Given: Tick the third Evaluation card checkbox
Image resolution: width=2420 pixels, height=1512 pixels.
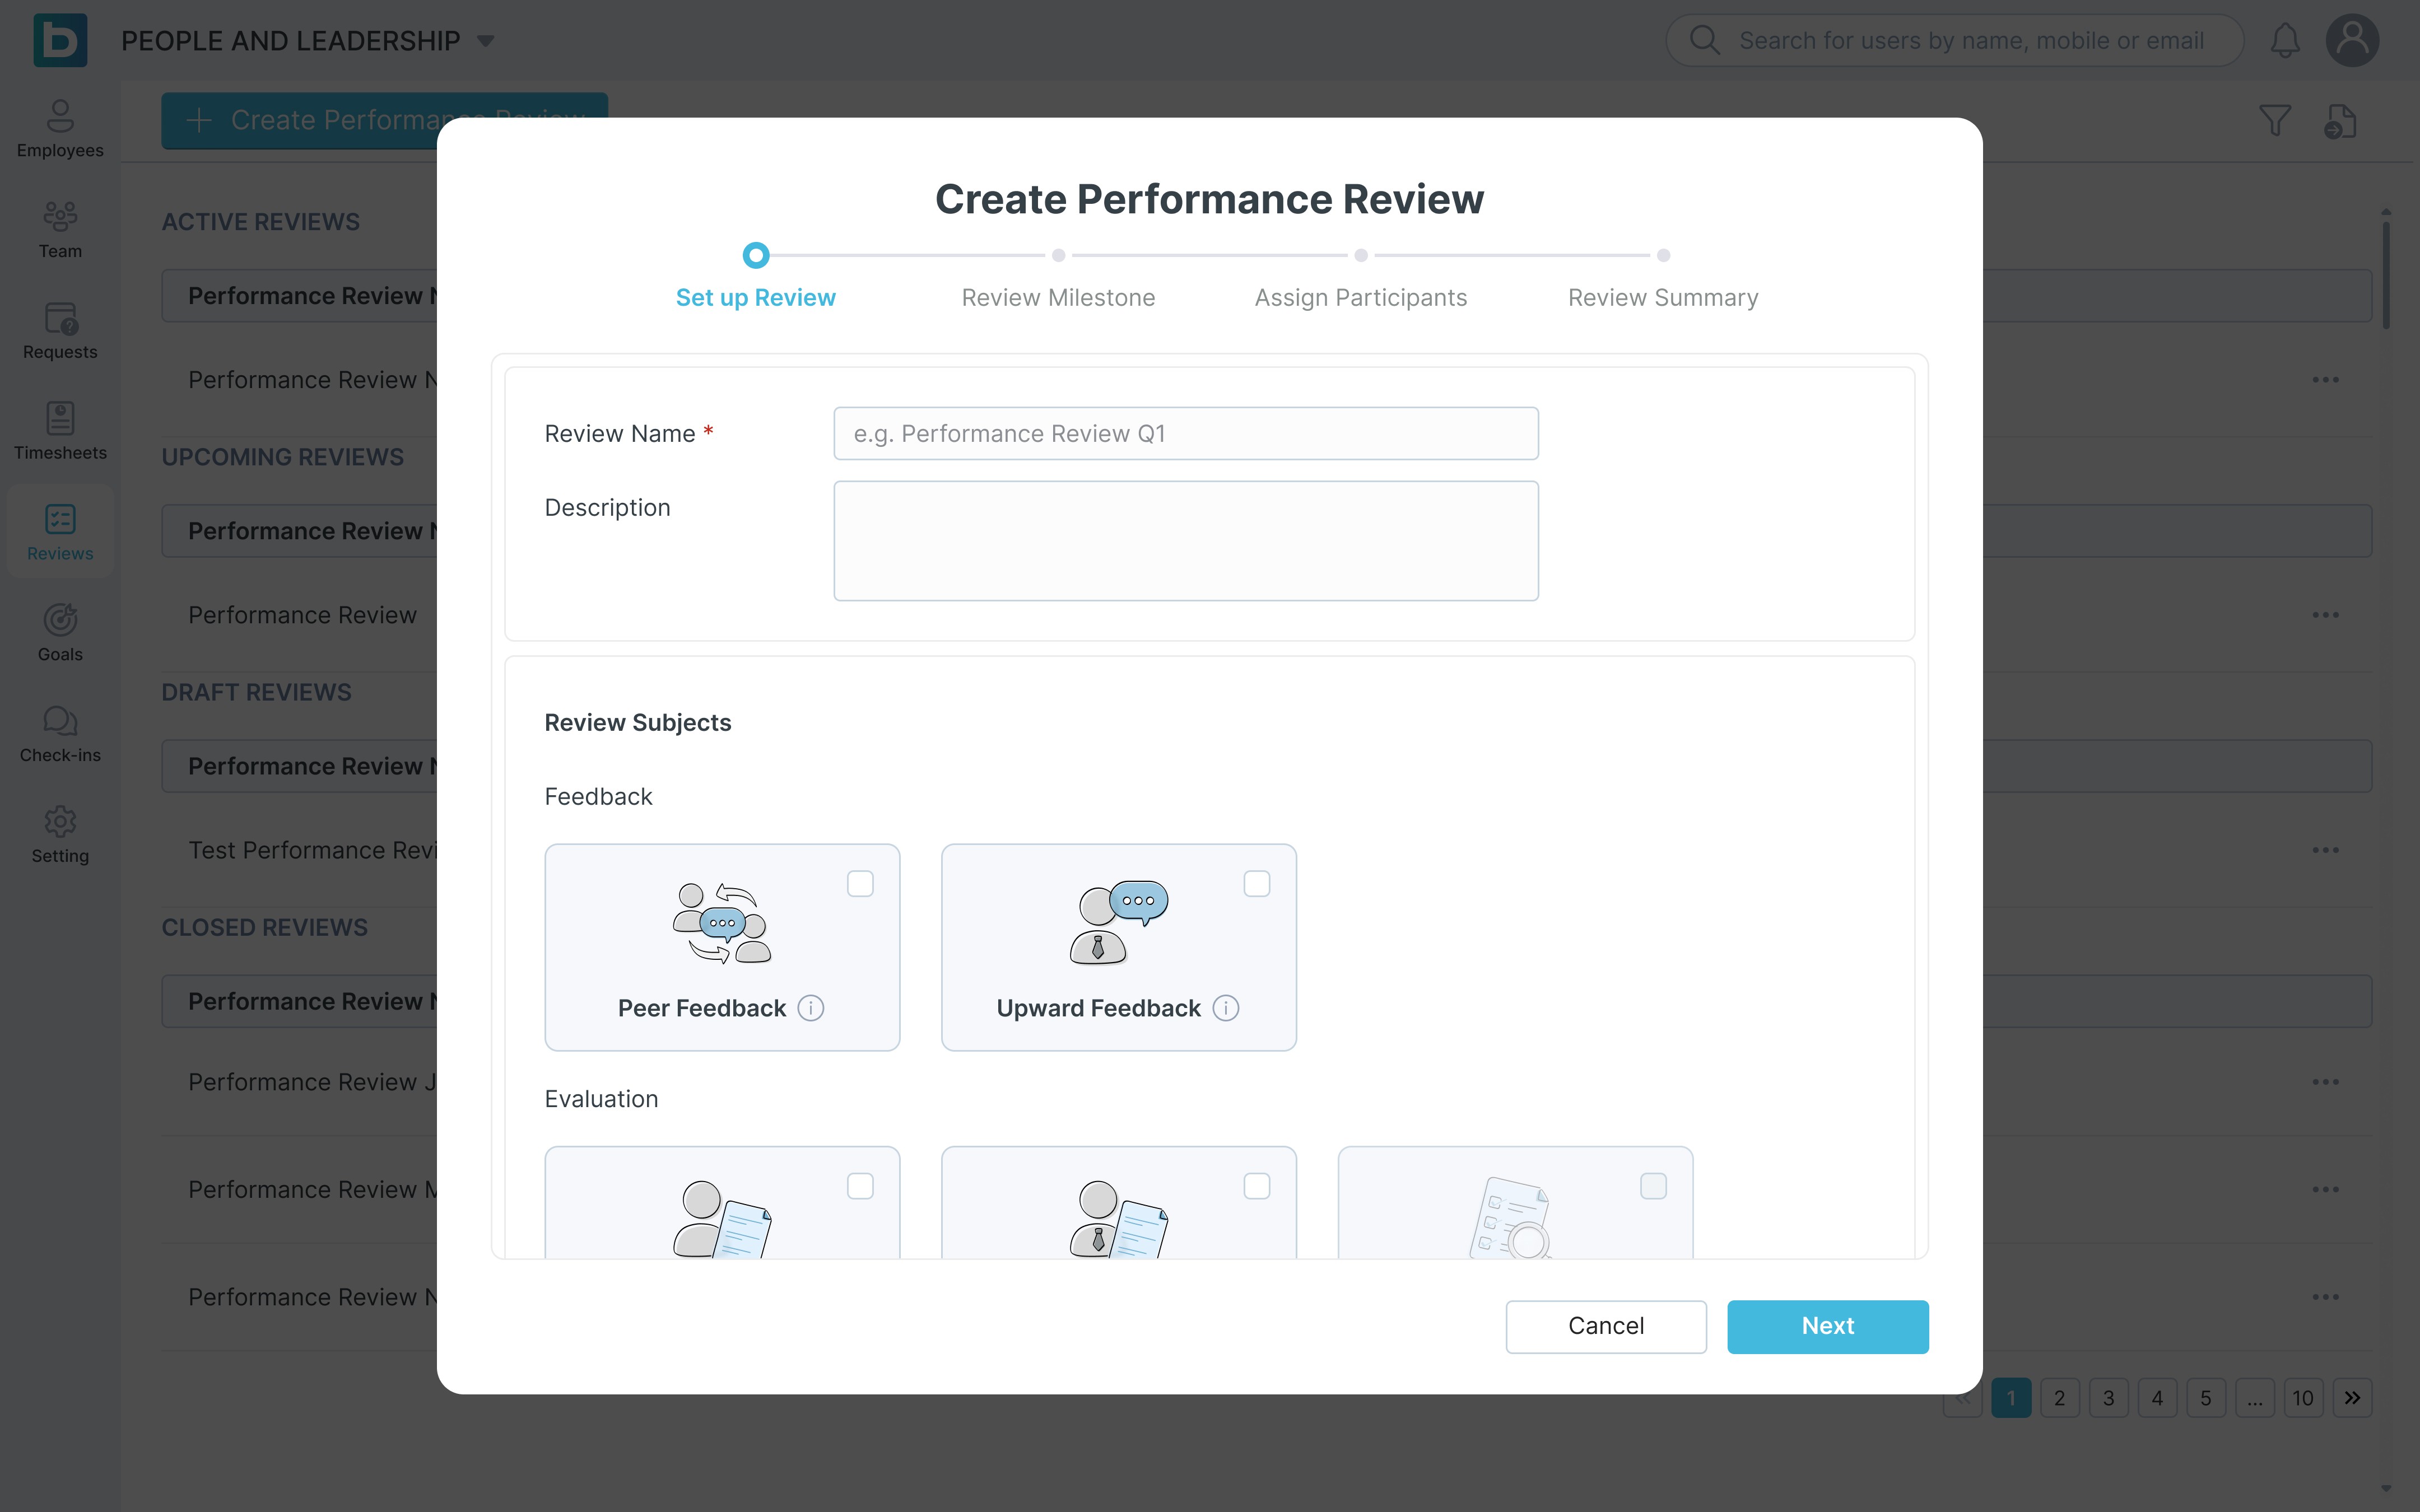Looking at the screenshot, I should [1654, 1186].
